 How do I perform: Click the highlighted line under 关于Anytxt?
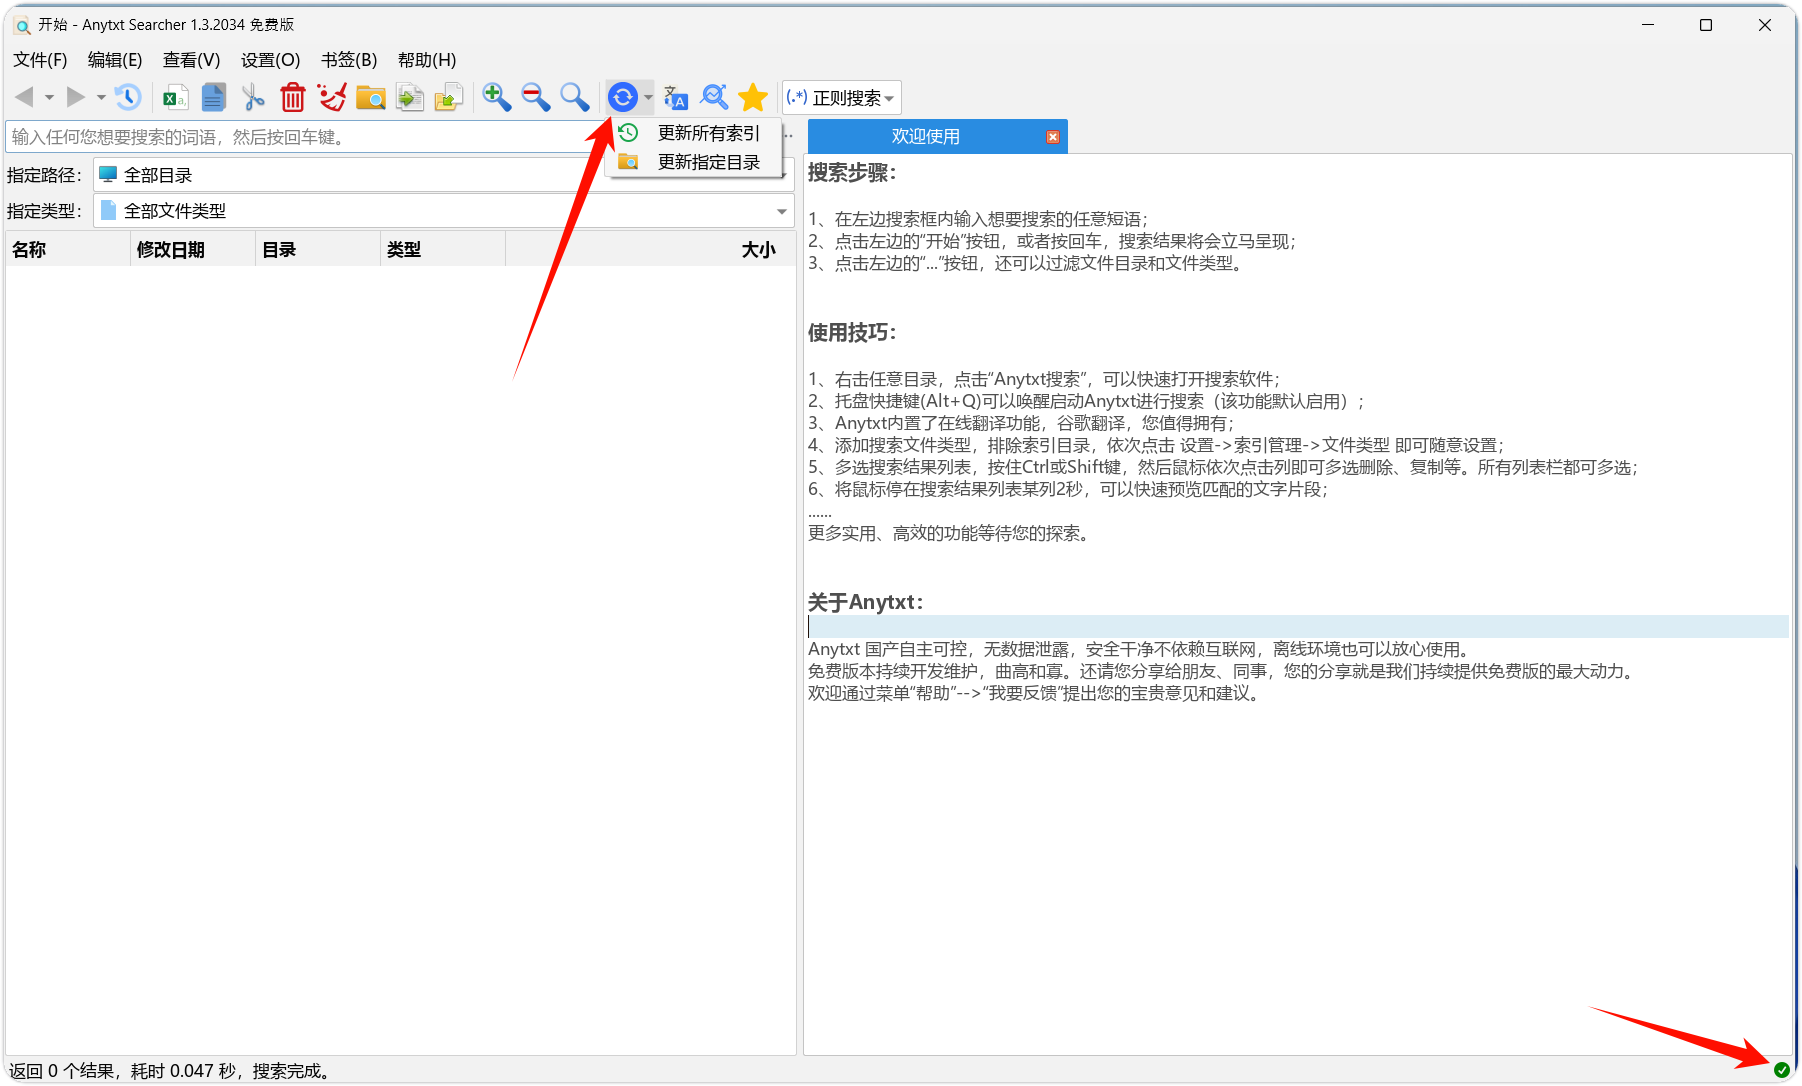click(1298, 627)
